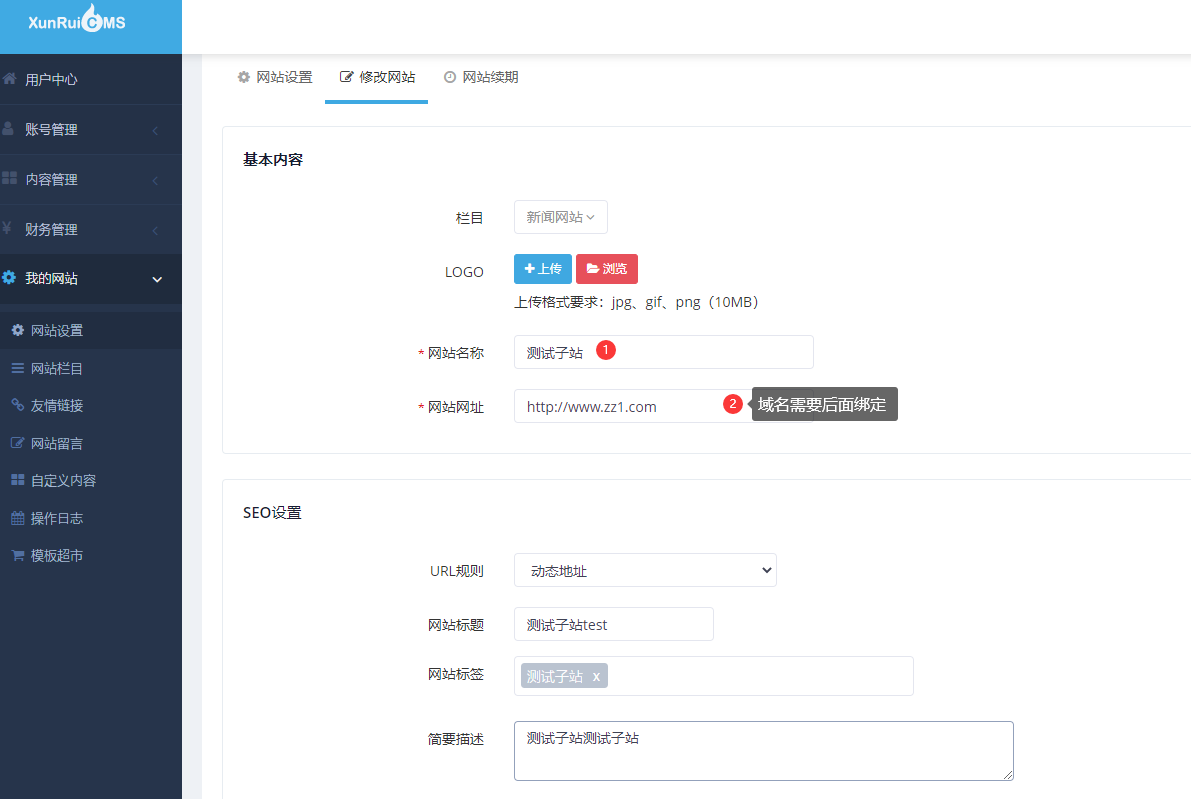Image resolution: width=1191 pixels, height=799 pixels.
Task: Click the XunRuiCMS logo
Action: pyautogui.click(x=77, y=20)
